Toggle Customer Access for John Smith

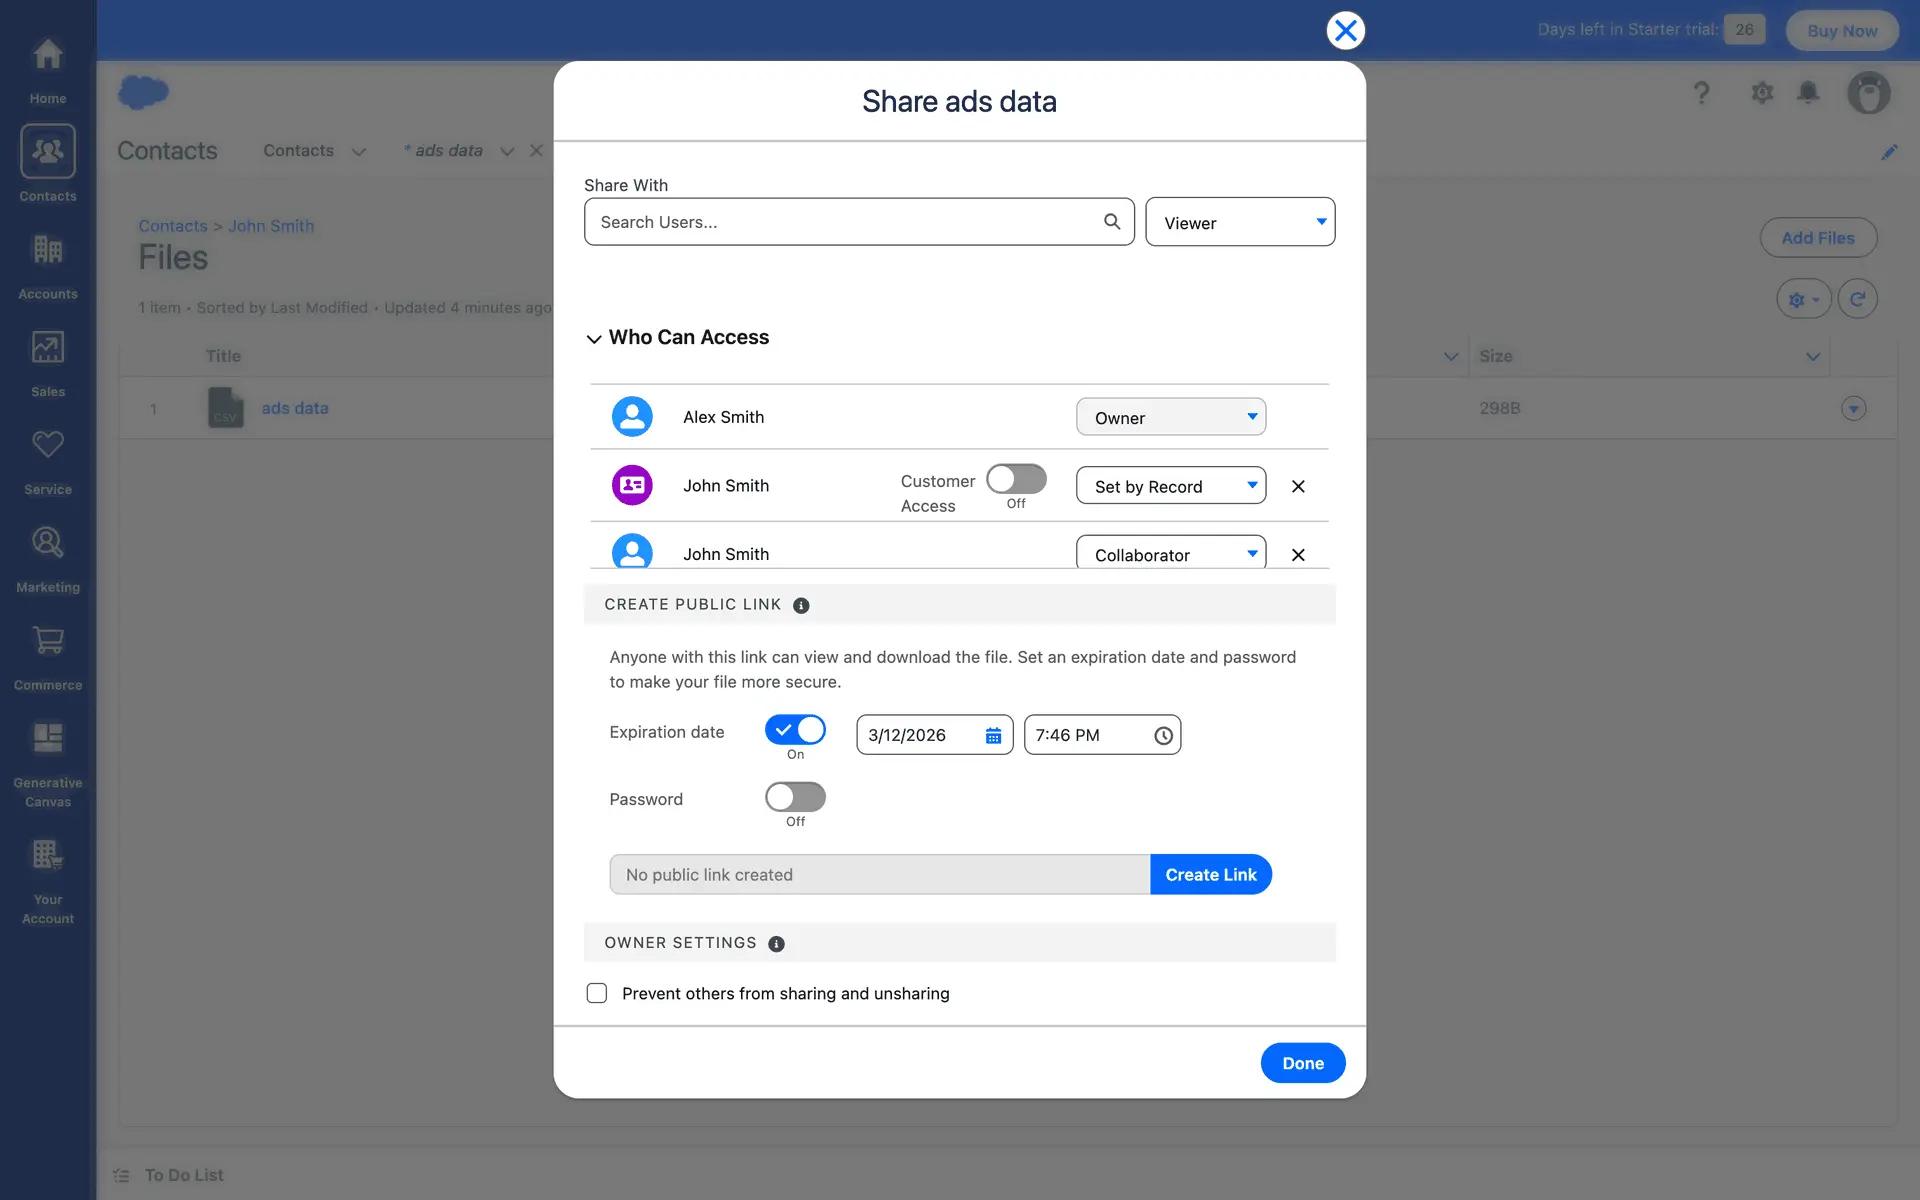click(x=1016, y=480)
